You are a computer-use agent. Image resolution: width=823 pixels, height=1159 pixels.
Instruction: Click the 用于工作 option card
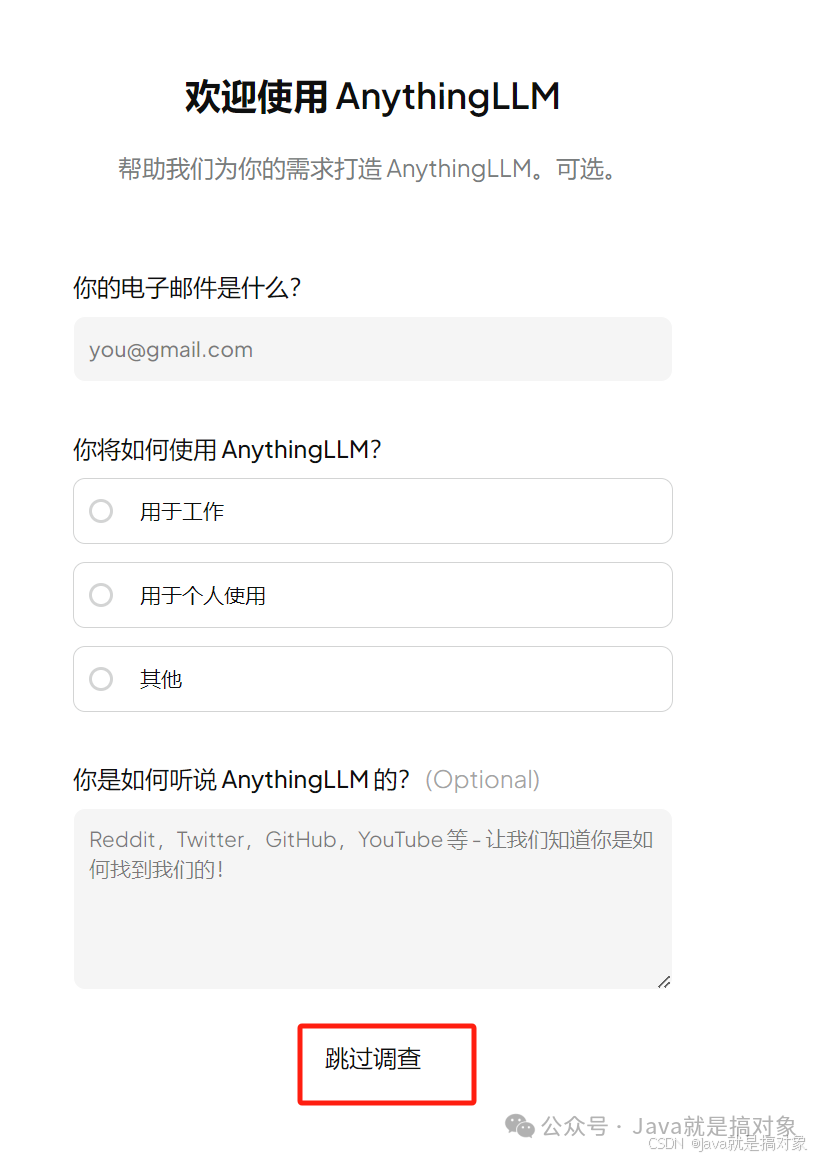point(372,511)
